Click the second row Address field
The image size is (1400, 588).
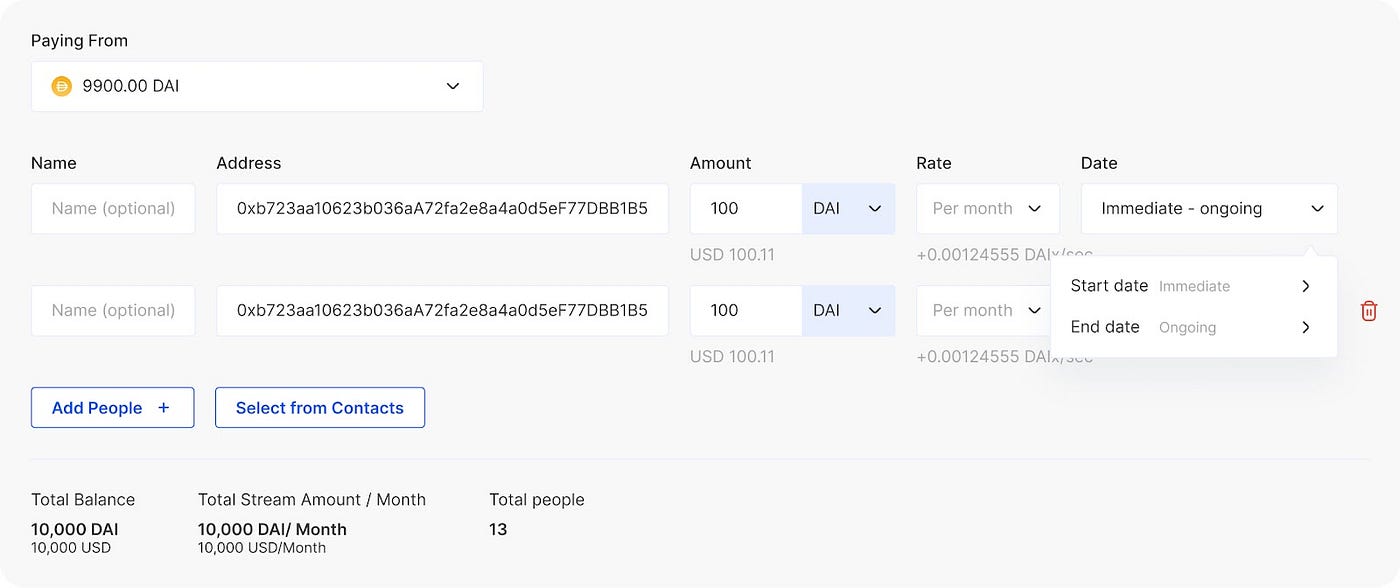[x=442, y=311]
